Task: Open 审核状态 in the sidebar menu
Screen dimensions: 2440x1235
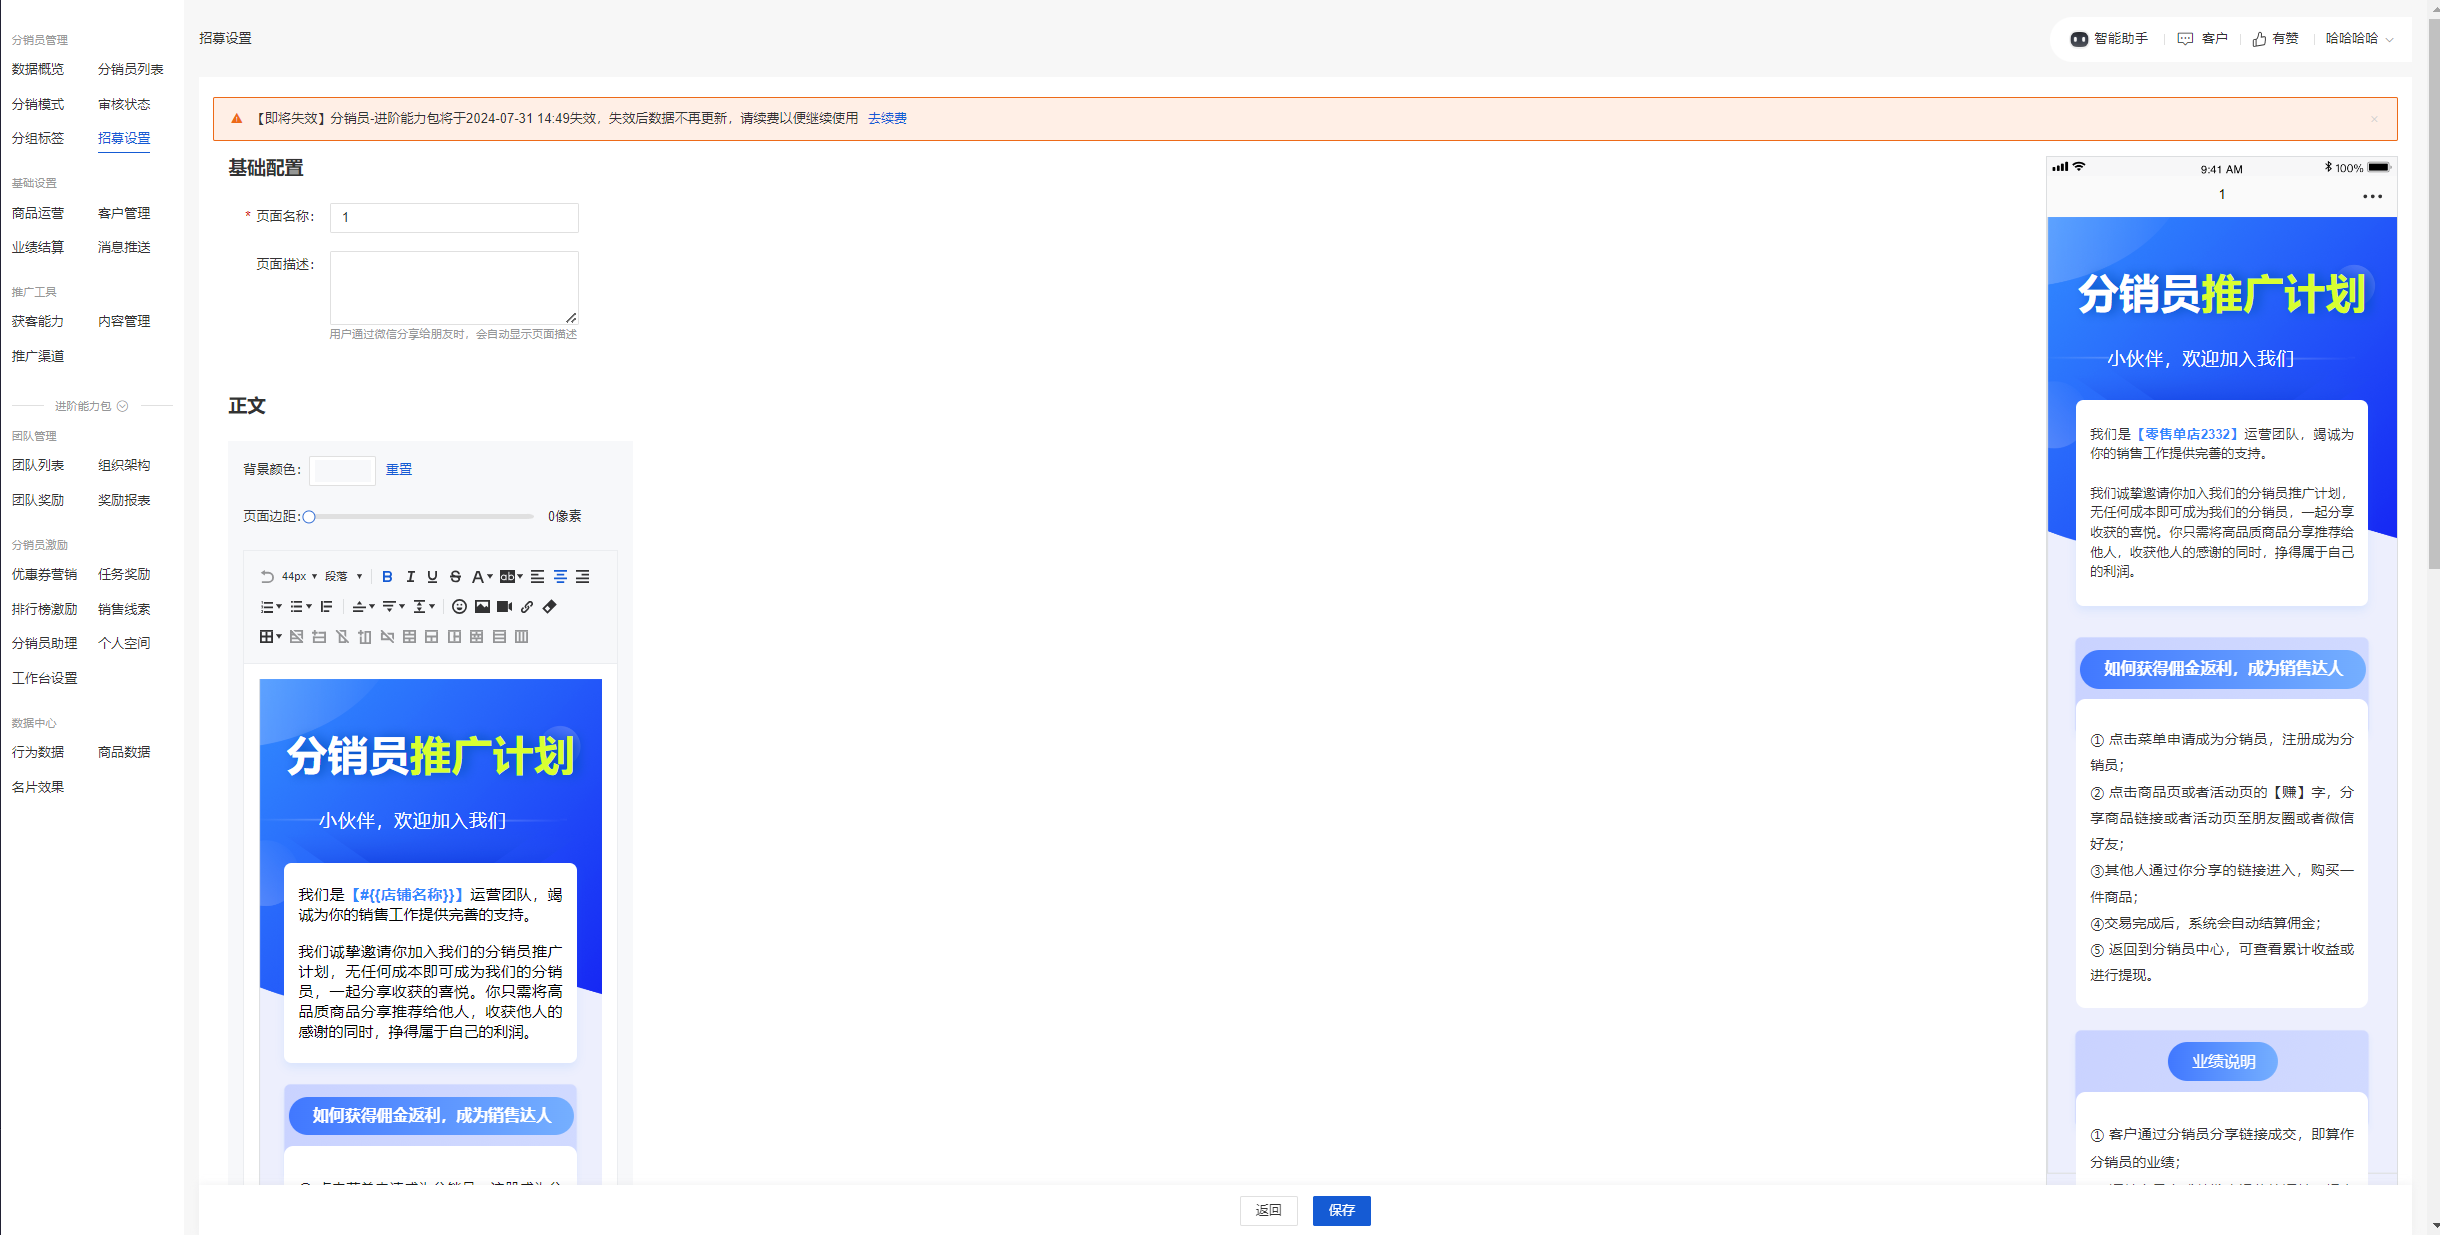Action: (124, 104)
